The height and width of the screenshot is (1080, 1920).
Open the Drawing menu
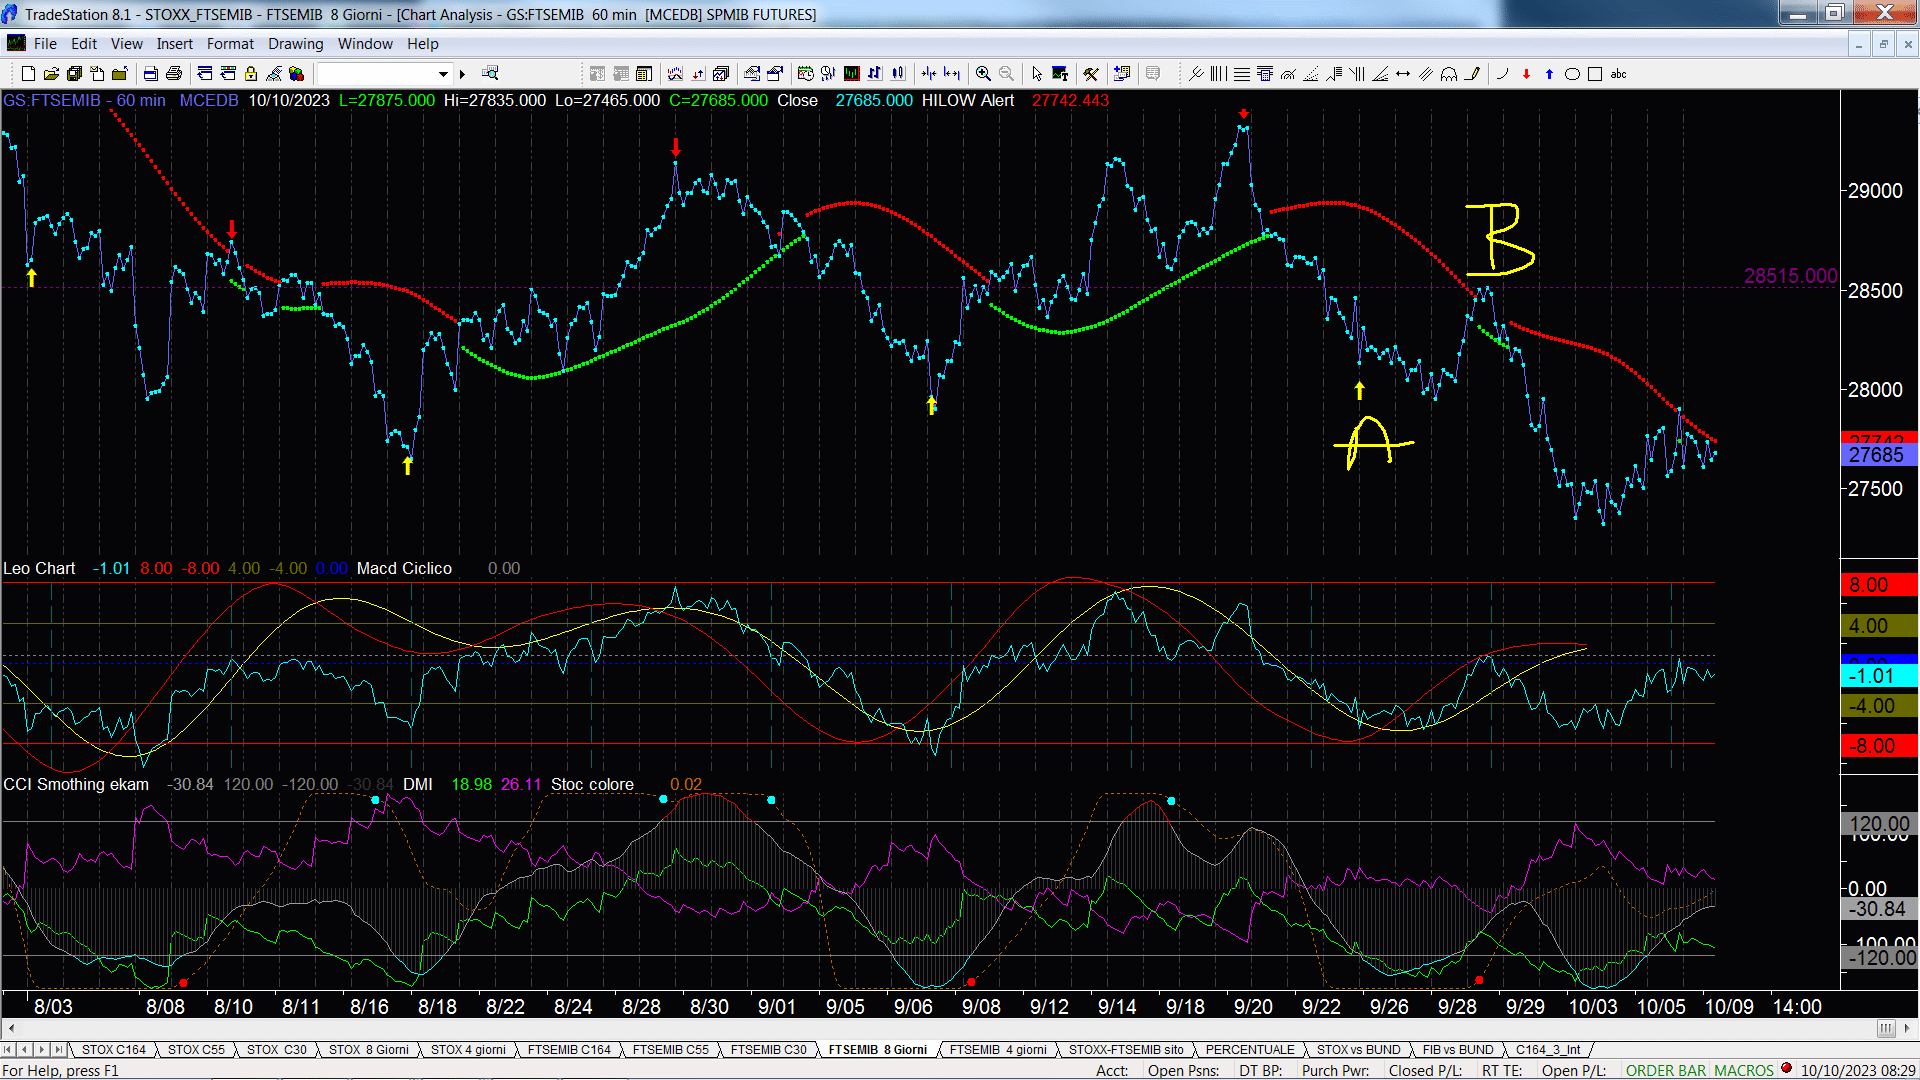pyautogui.click(x=296, y=44)
